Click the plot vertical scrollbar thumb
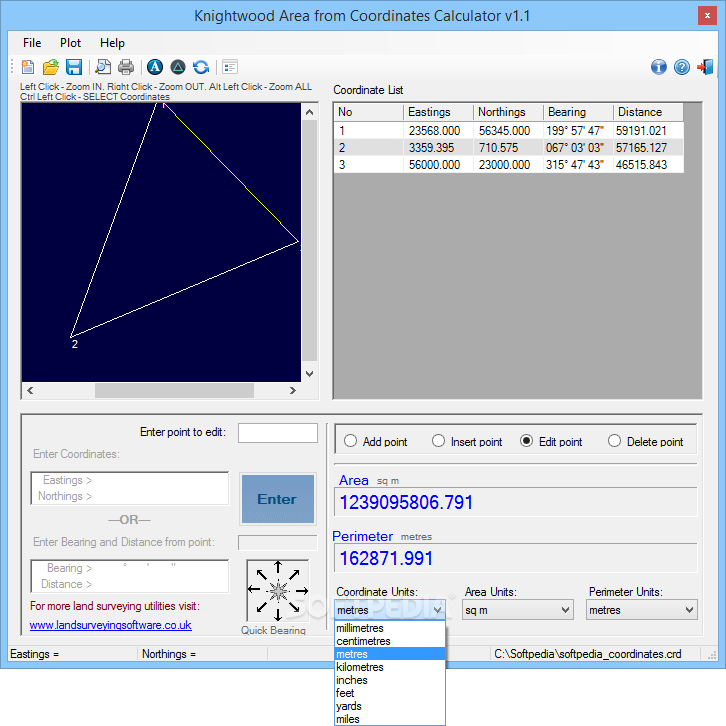The width and height of the screenshot is (726, 726). click(309, 241)
